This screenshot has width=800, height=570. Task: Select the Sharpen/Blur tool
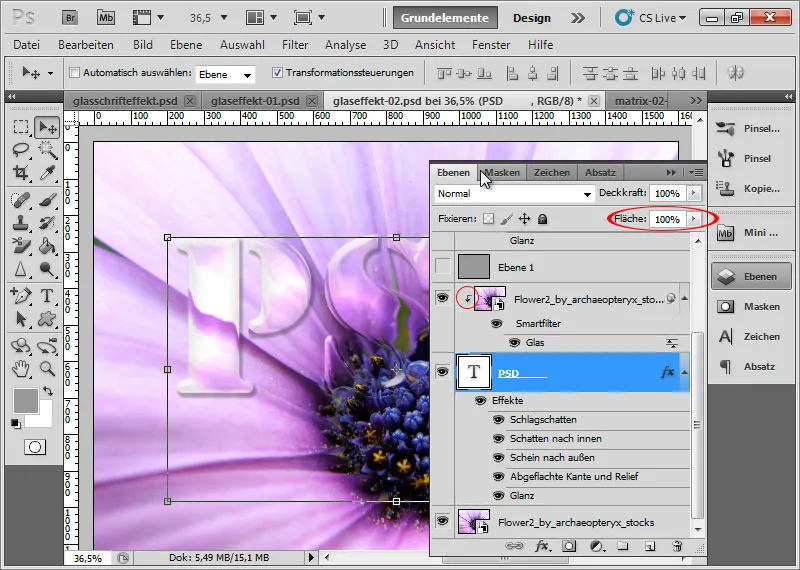[20, 268]
